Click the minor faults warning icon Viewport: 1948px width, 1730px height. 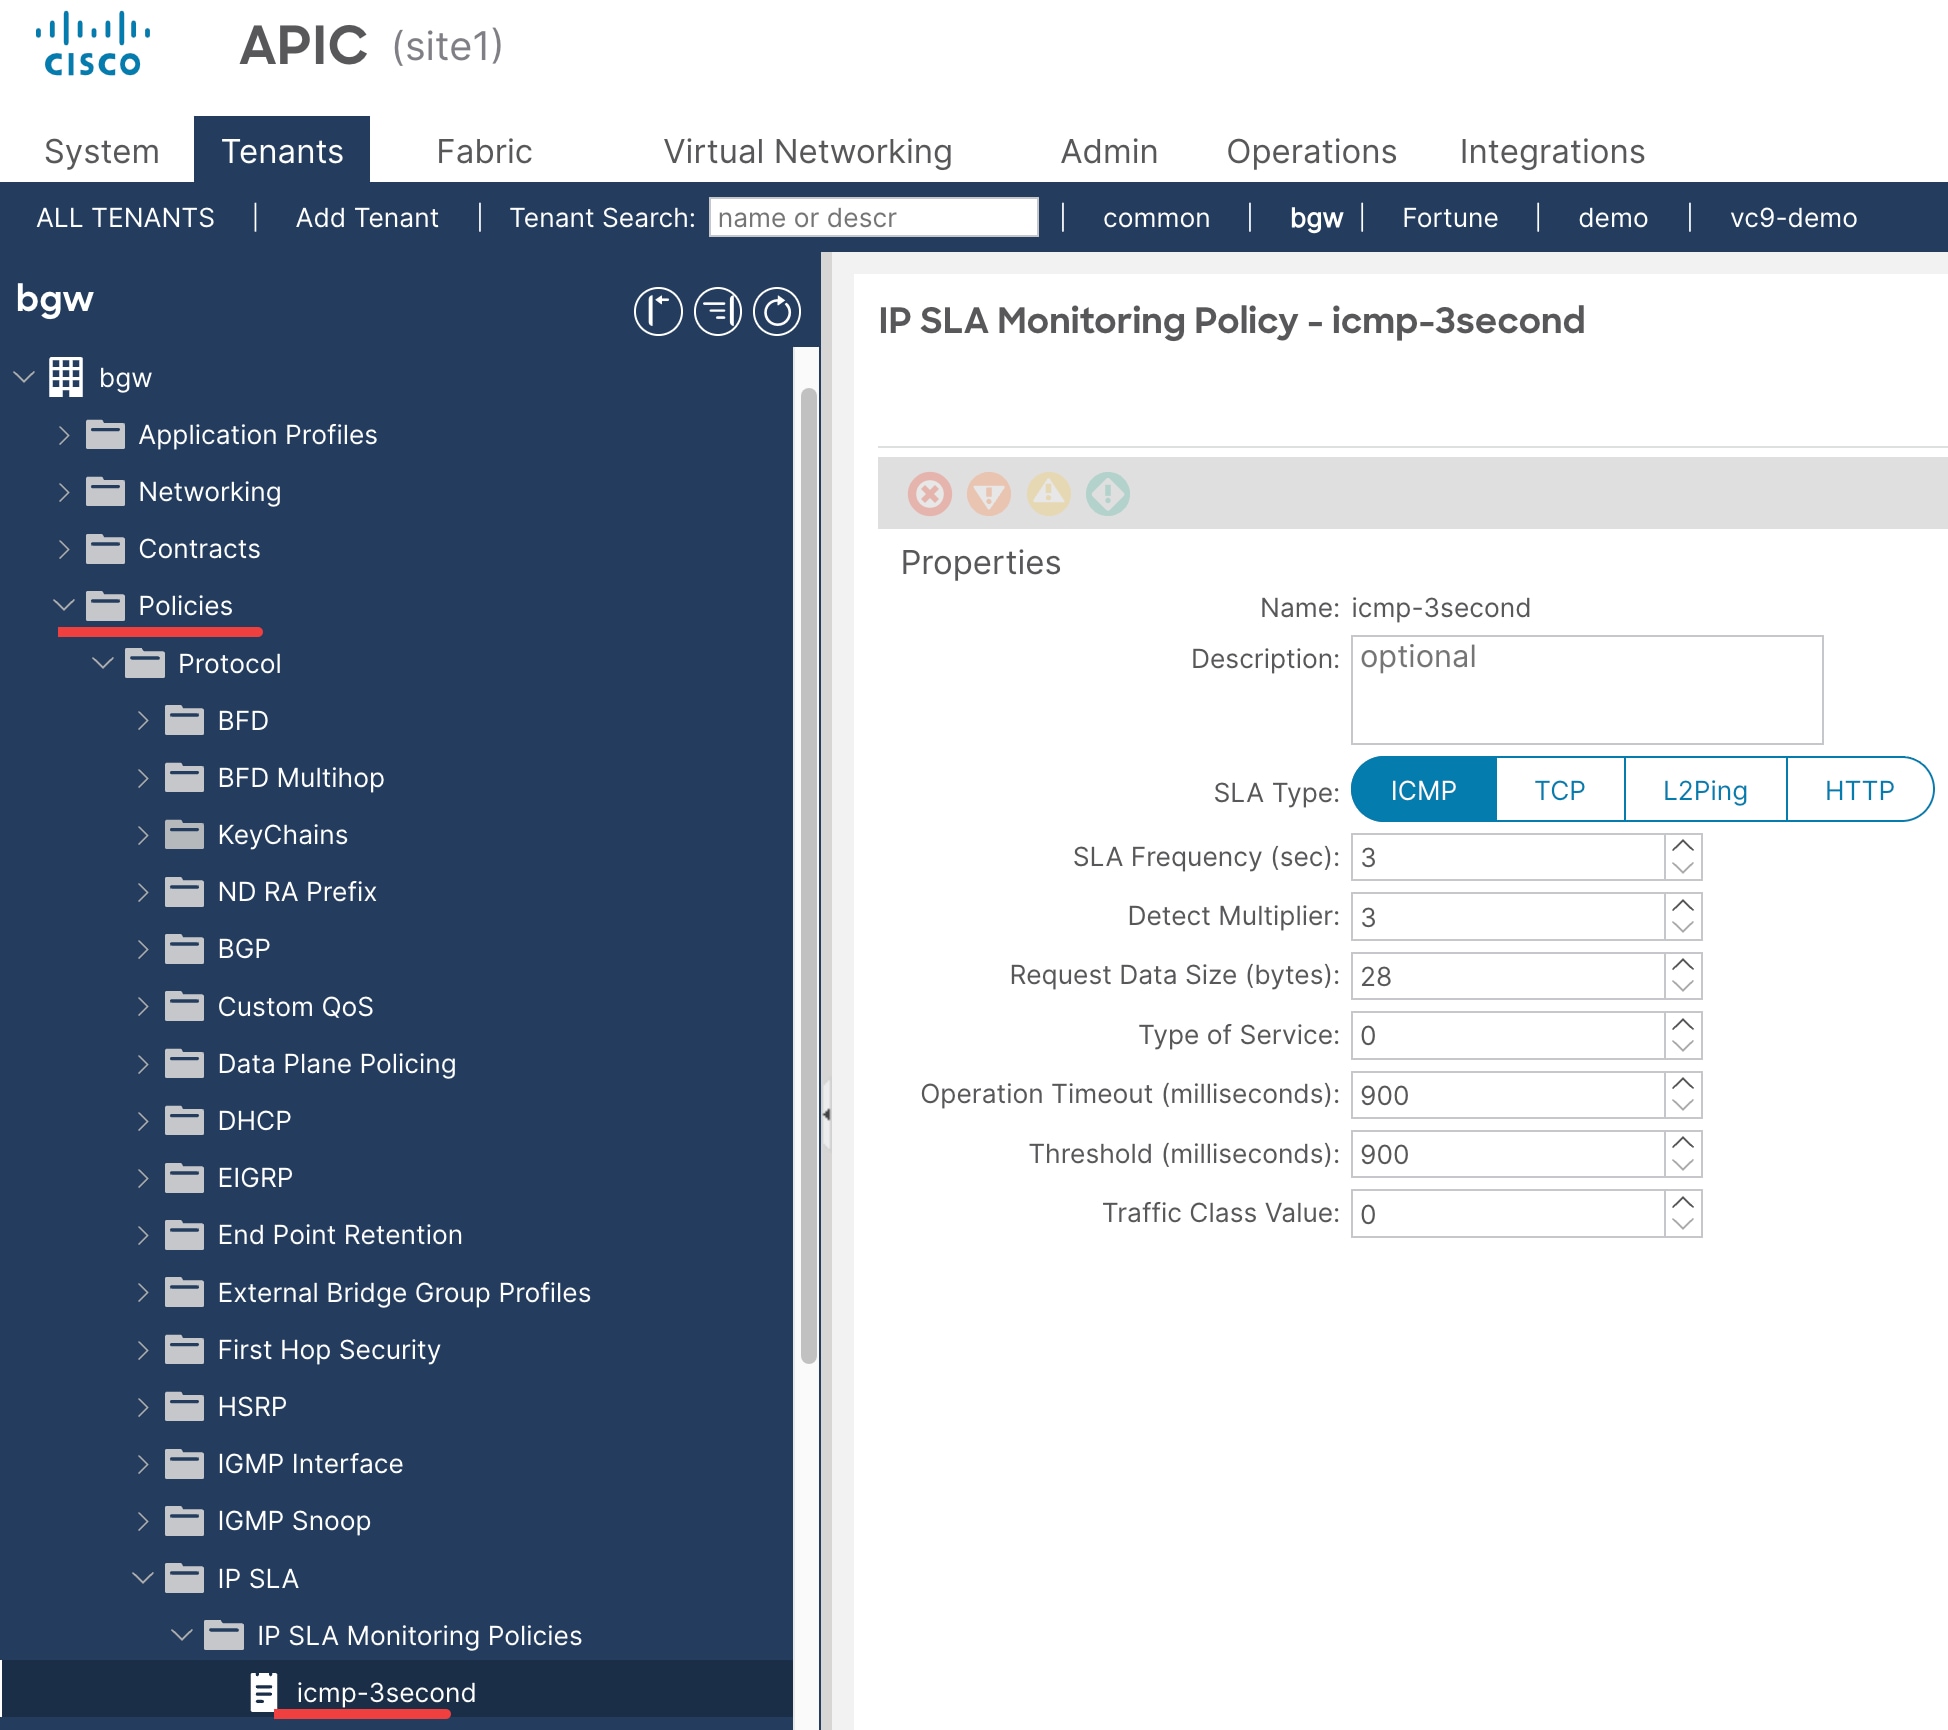click(x=1049, y=494)
